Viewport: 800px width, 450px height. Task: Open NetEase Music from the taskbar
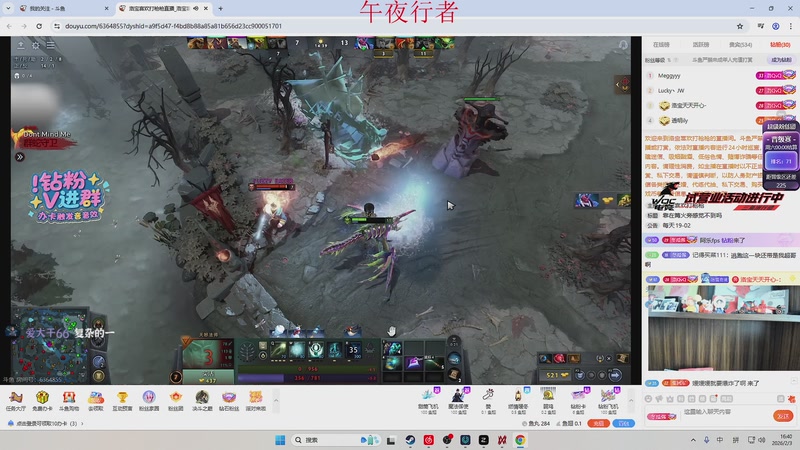tap(429, 440)
